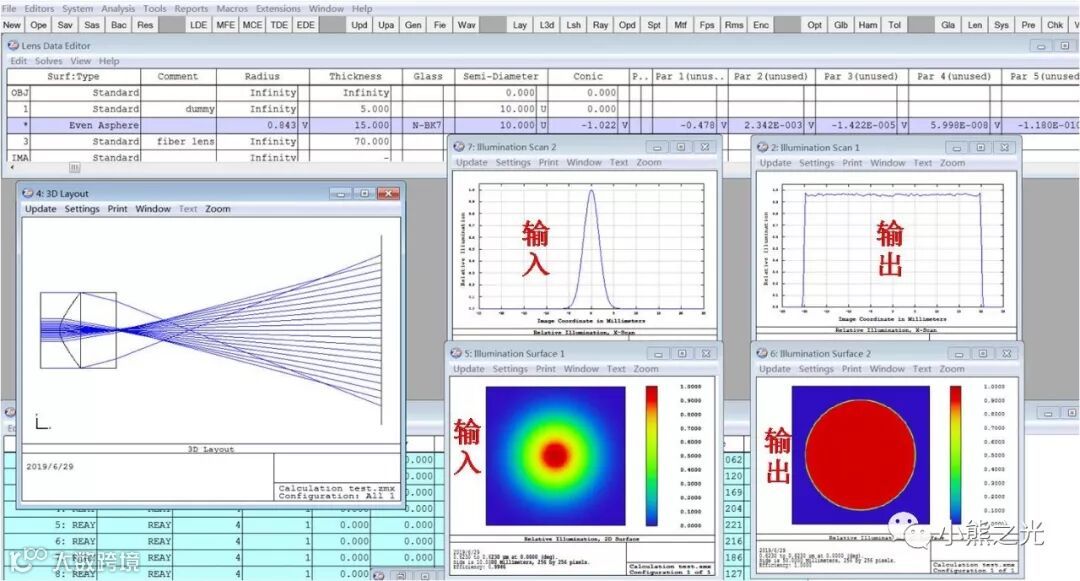Click the L3d 3D layout toolbar button
The height and width of the screenshot is (581, 1080).
[x=547, y=25]
